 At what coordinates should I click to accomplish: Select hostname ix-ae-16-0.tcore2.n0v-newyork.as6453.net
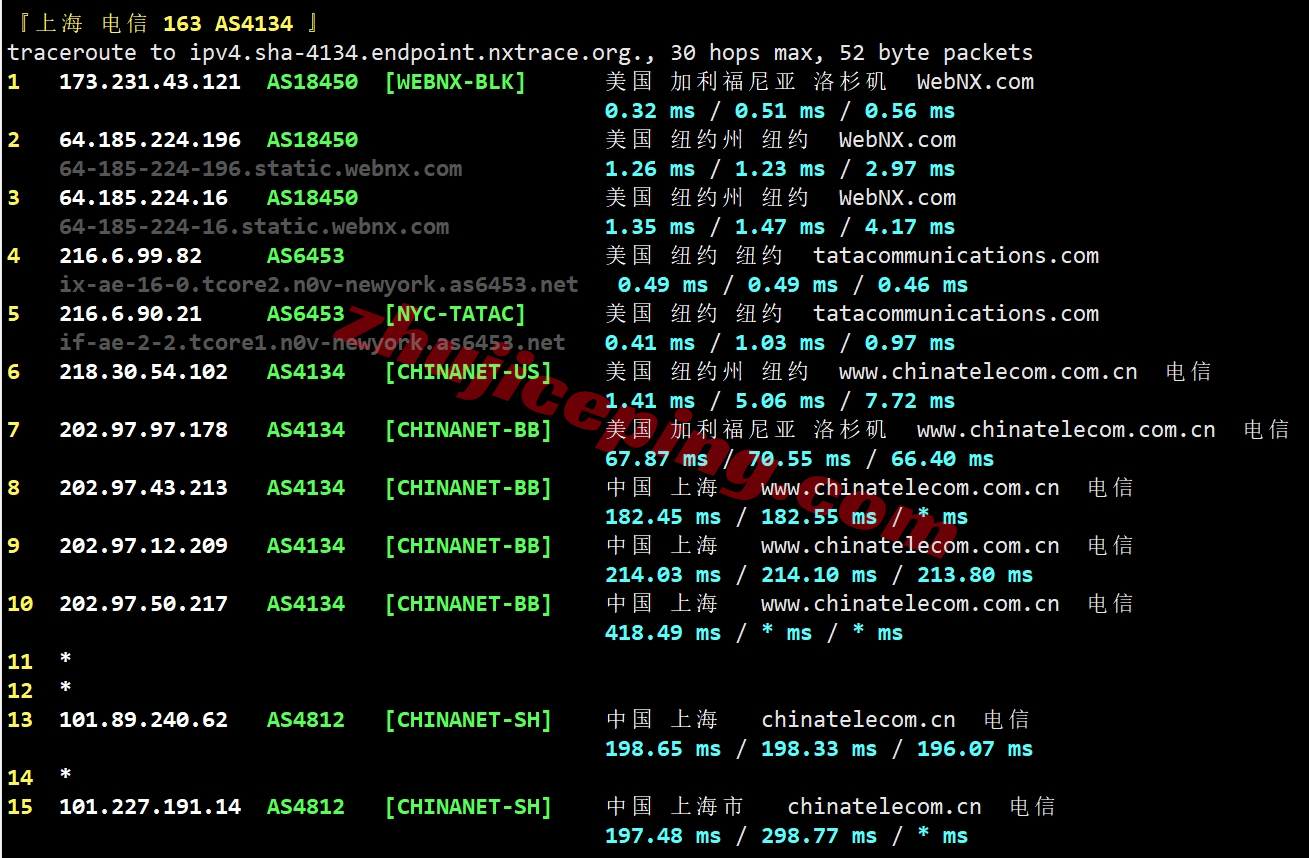319,285
